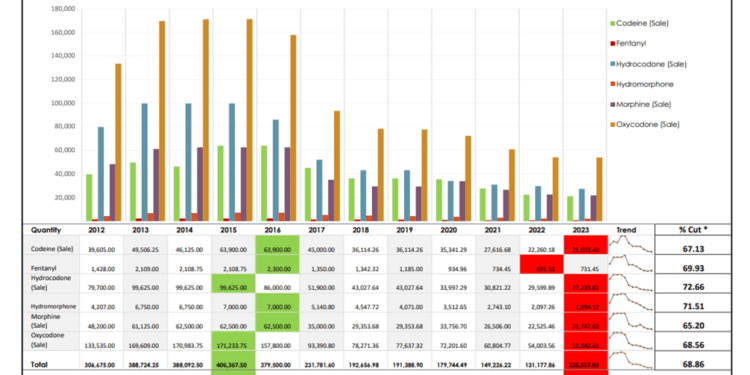Click the Oxycodone (Sale) legend label
Image resolution: width=750 pixels, height=375 pixels.
click(x=648, y=124)
